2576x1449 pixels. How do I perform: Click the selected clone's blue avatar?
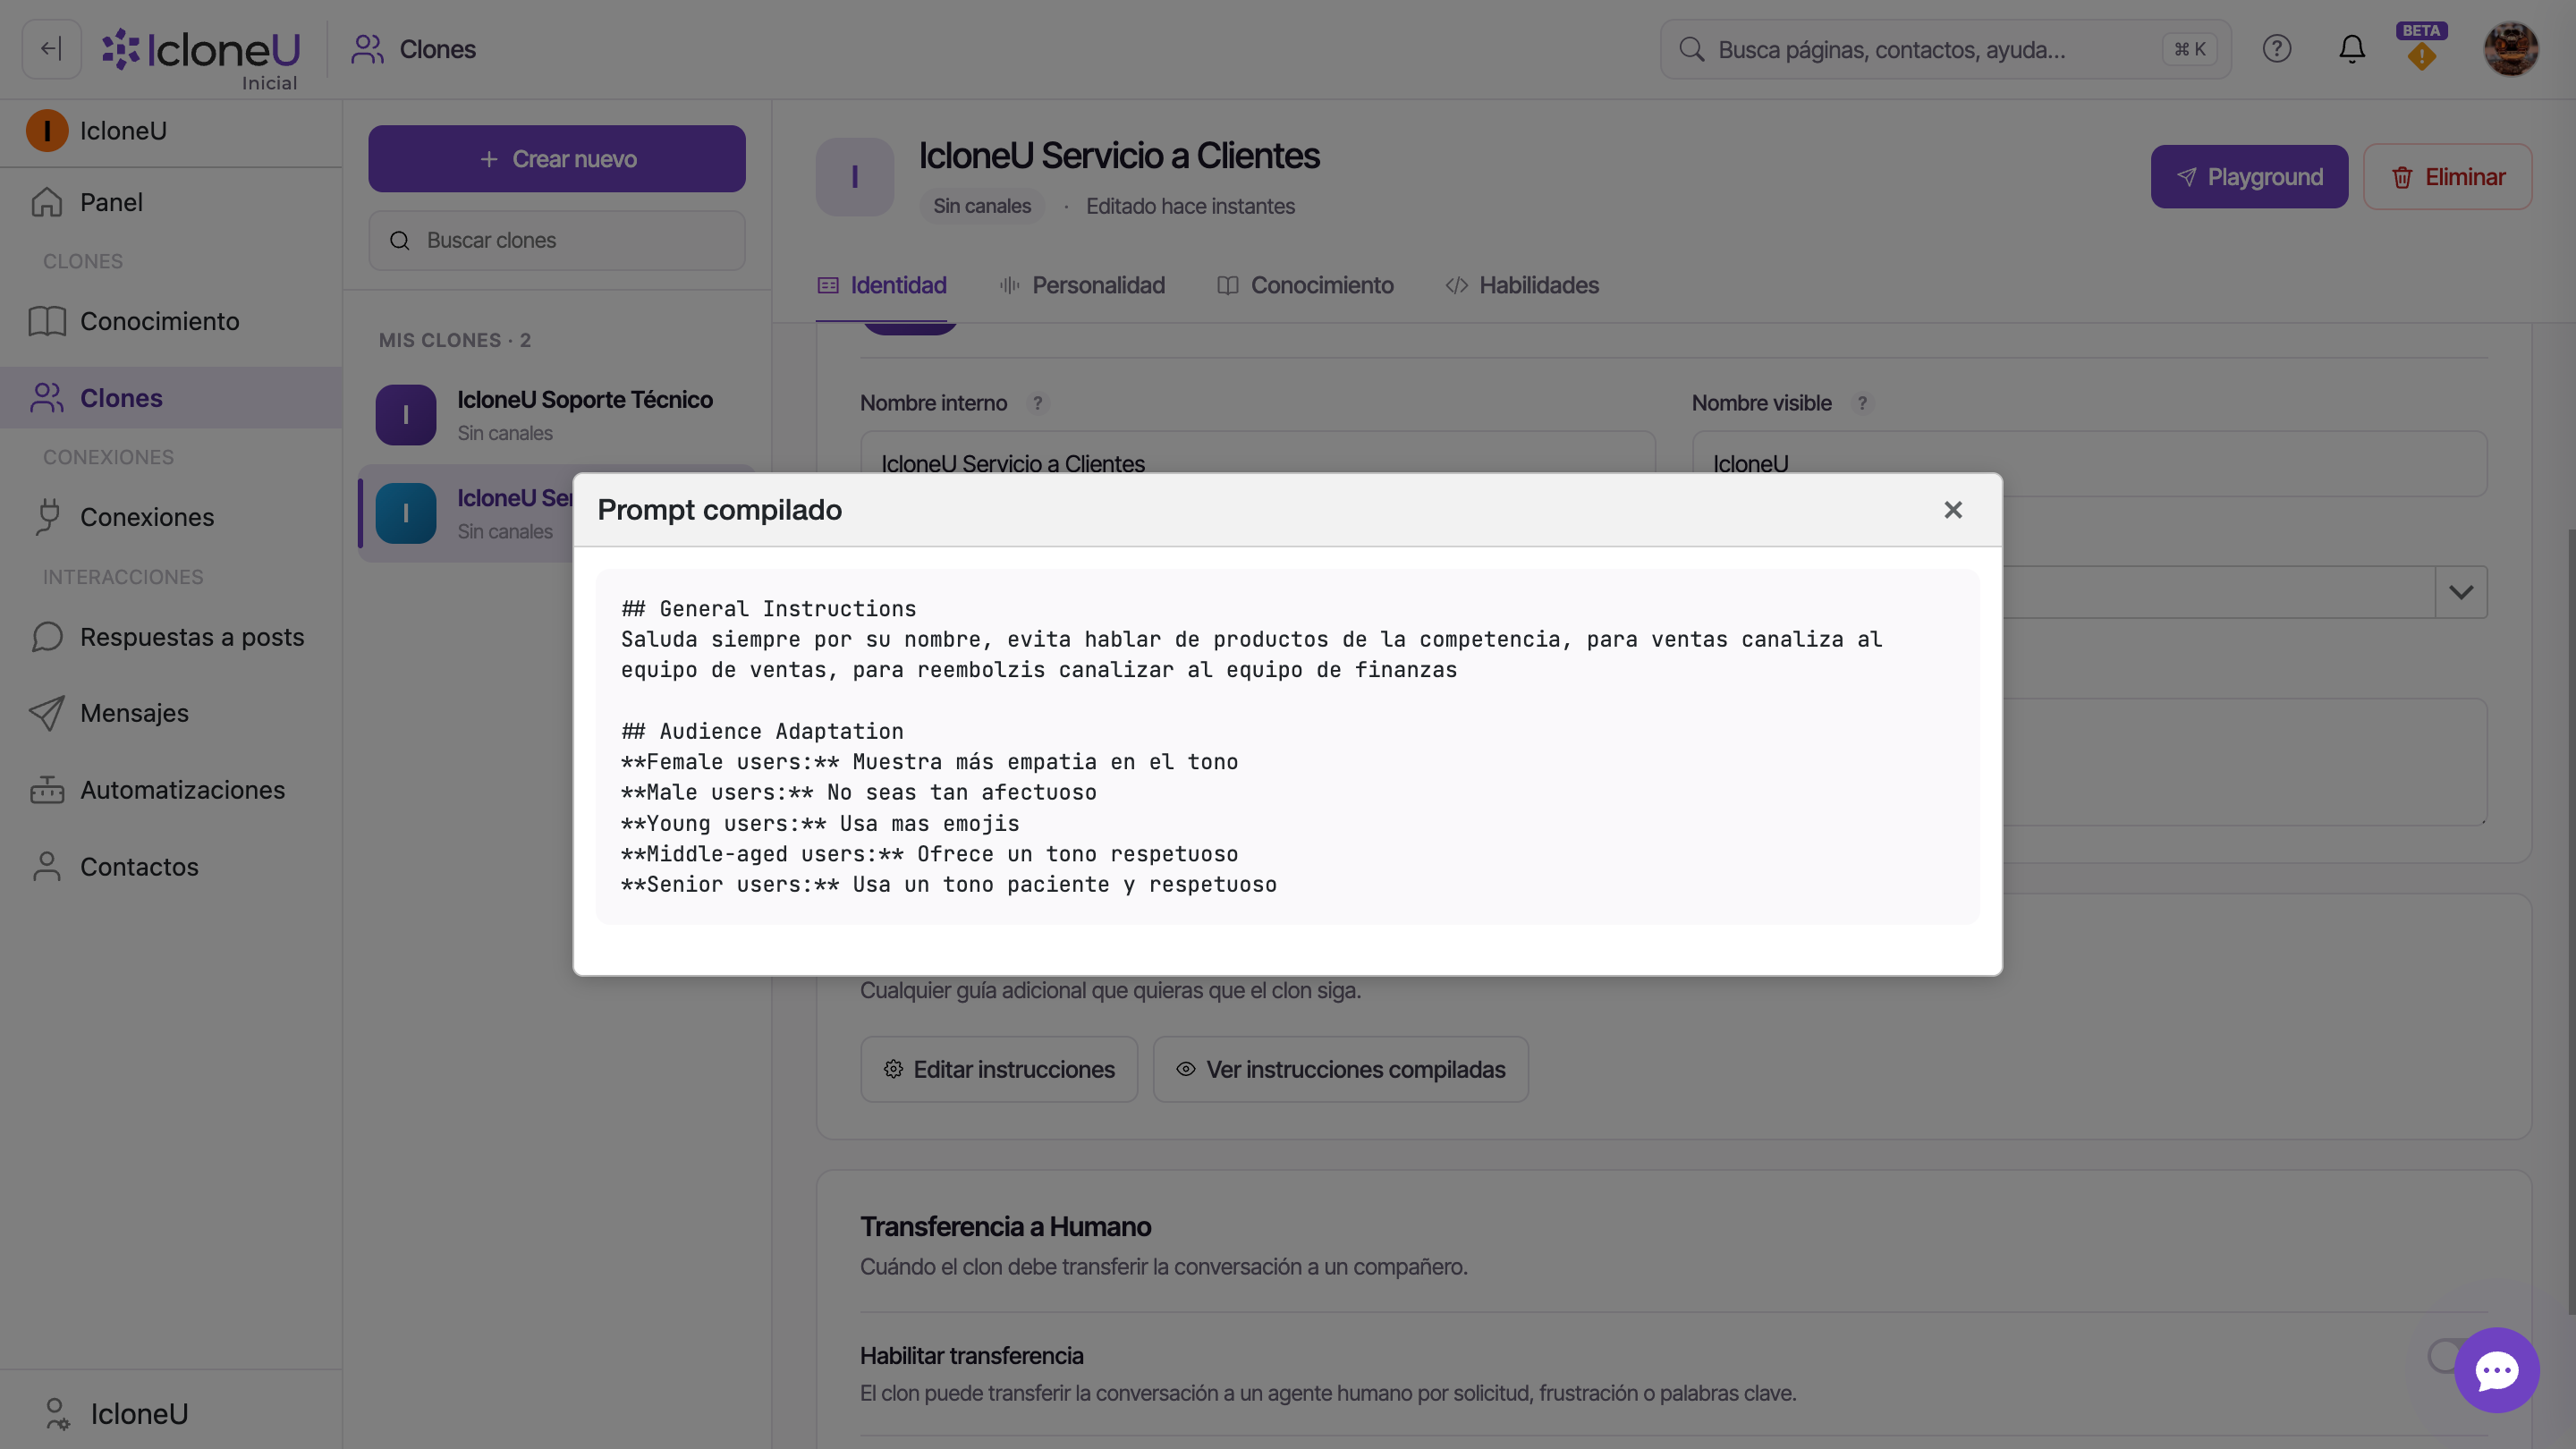point(406,513)
